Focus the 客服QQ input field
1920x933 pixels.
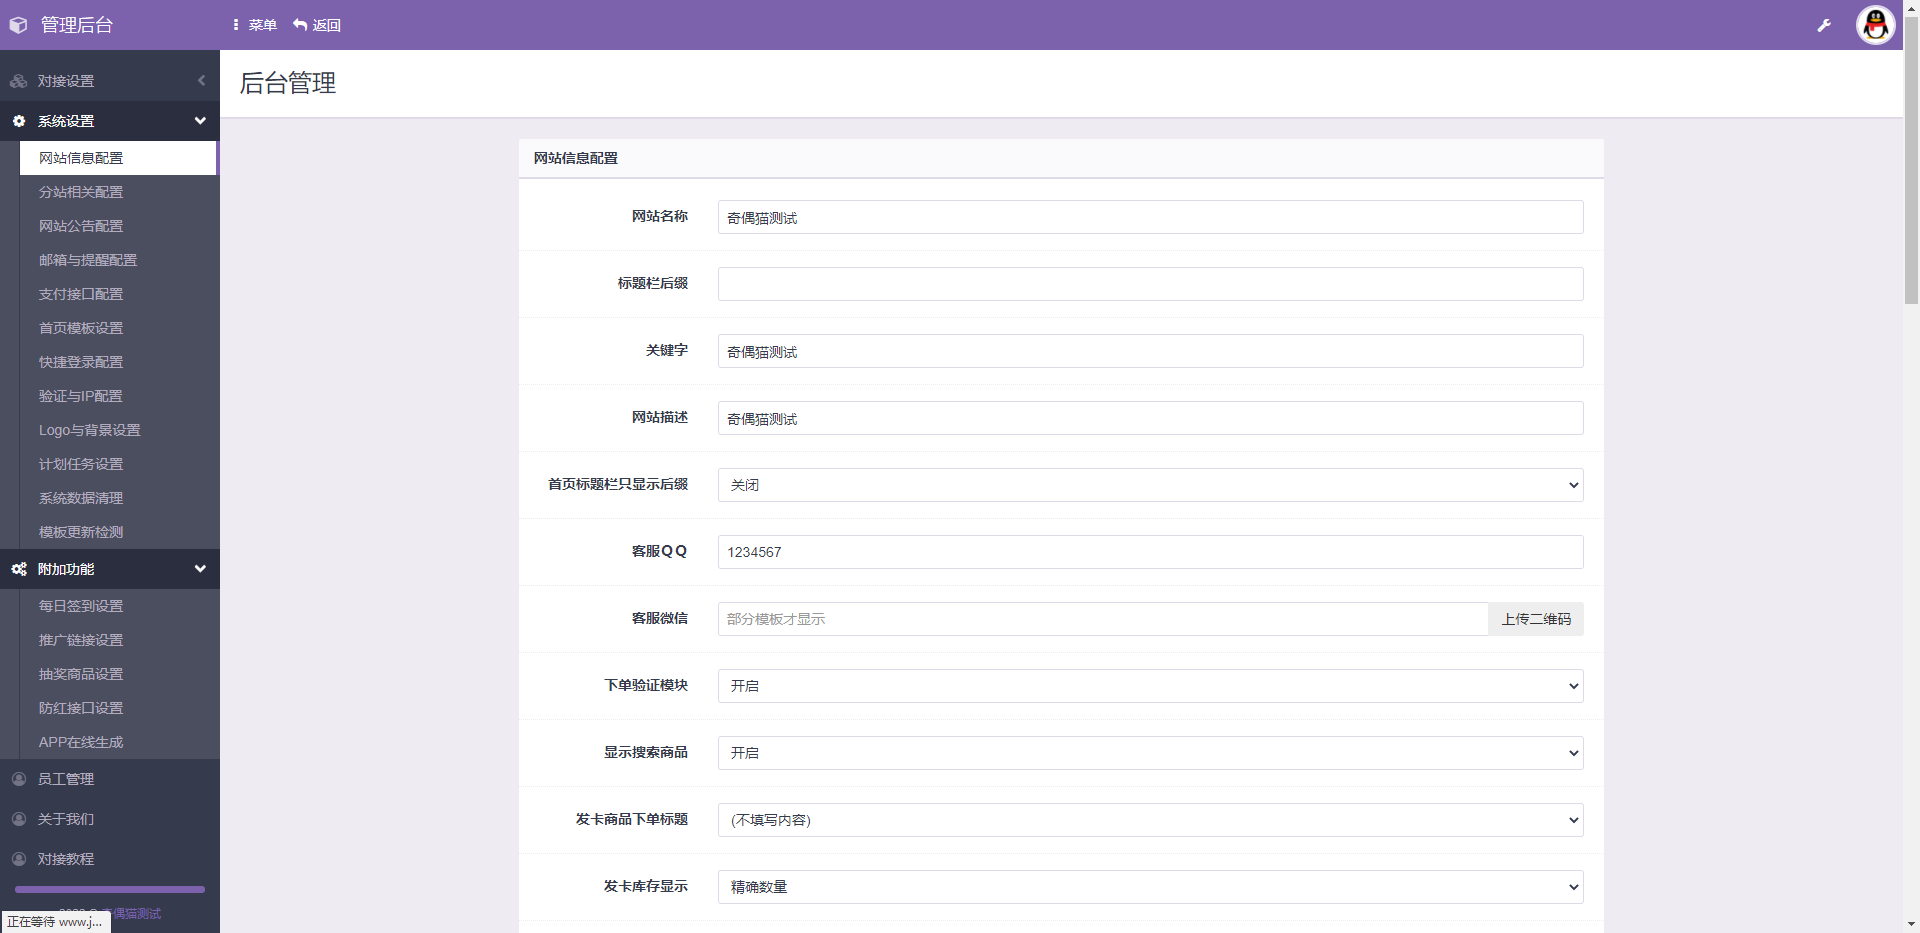click(1150, 552)
